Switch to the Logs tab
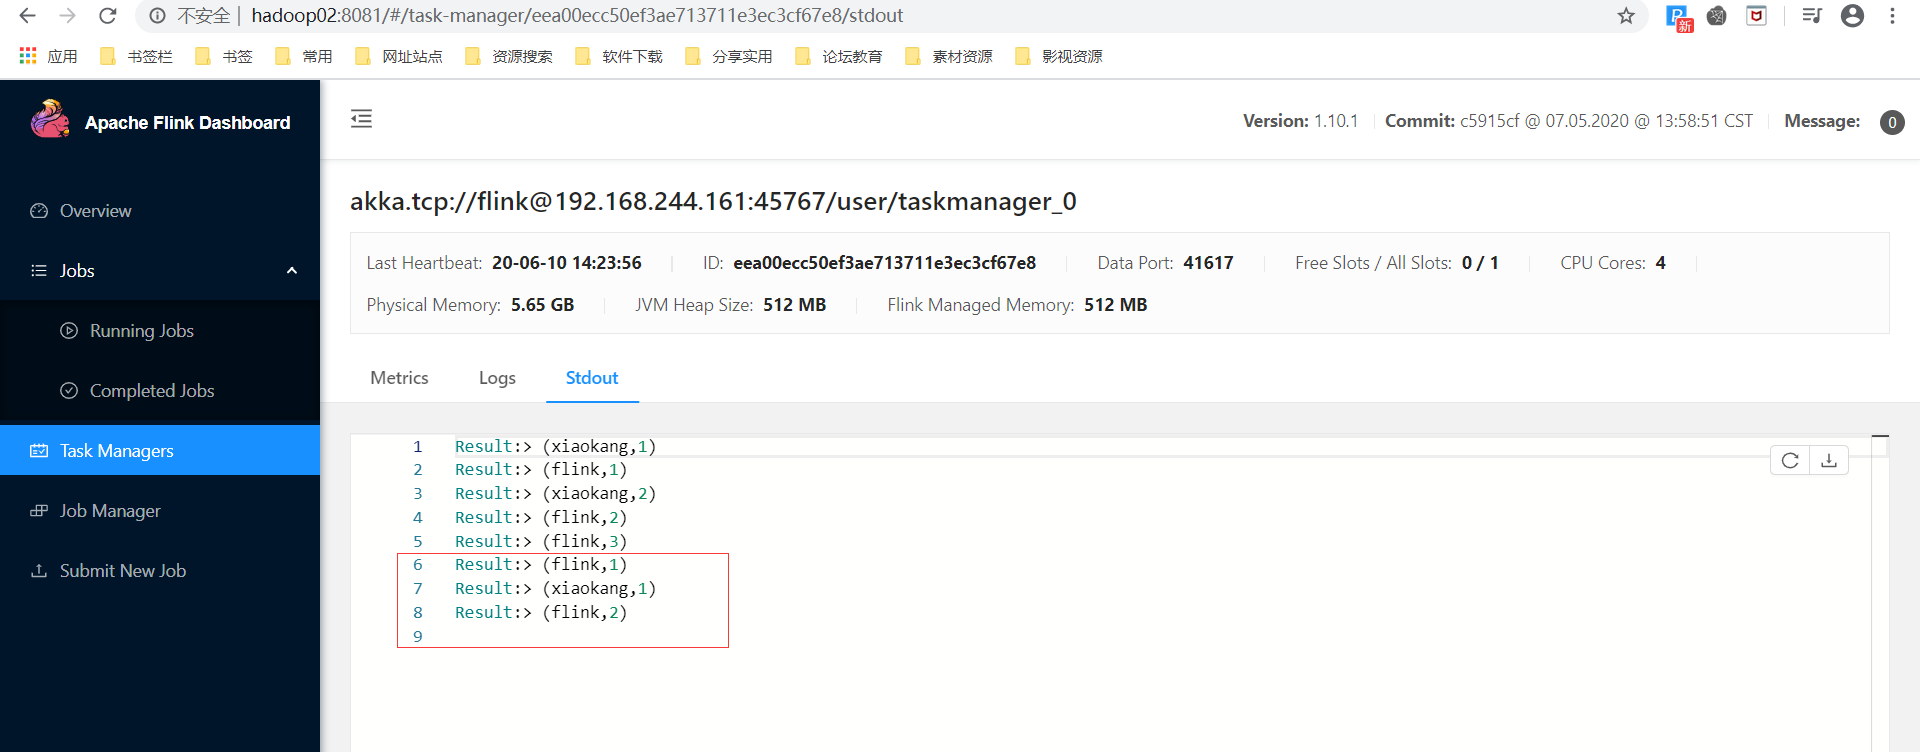This screenshot has width=1920, height=752. pyautogui.click(x=497, y=378)
